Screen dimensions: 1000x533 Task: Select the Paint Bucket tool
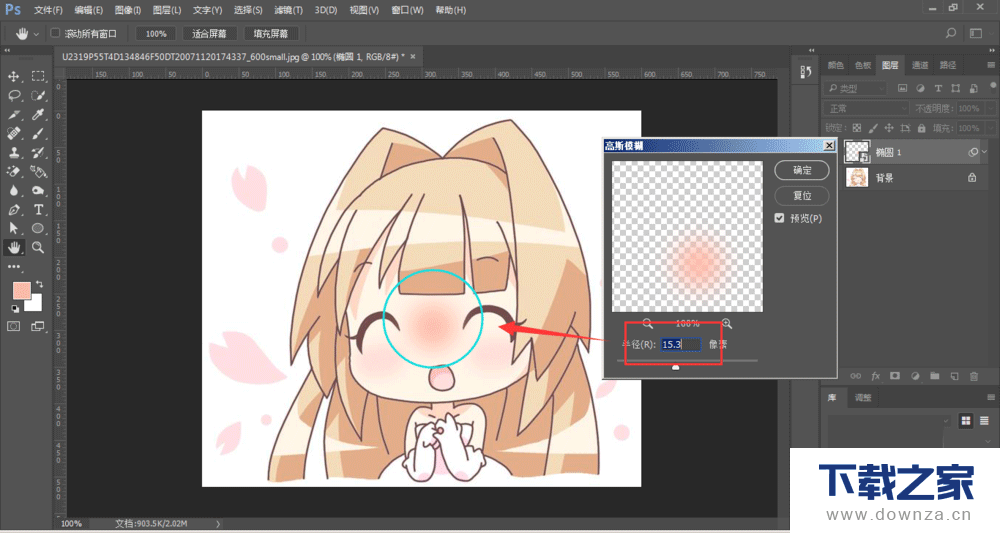(x=38, y=172)
